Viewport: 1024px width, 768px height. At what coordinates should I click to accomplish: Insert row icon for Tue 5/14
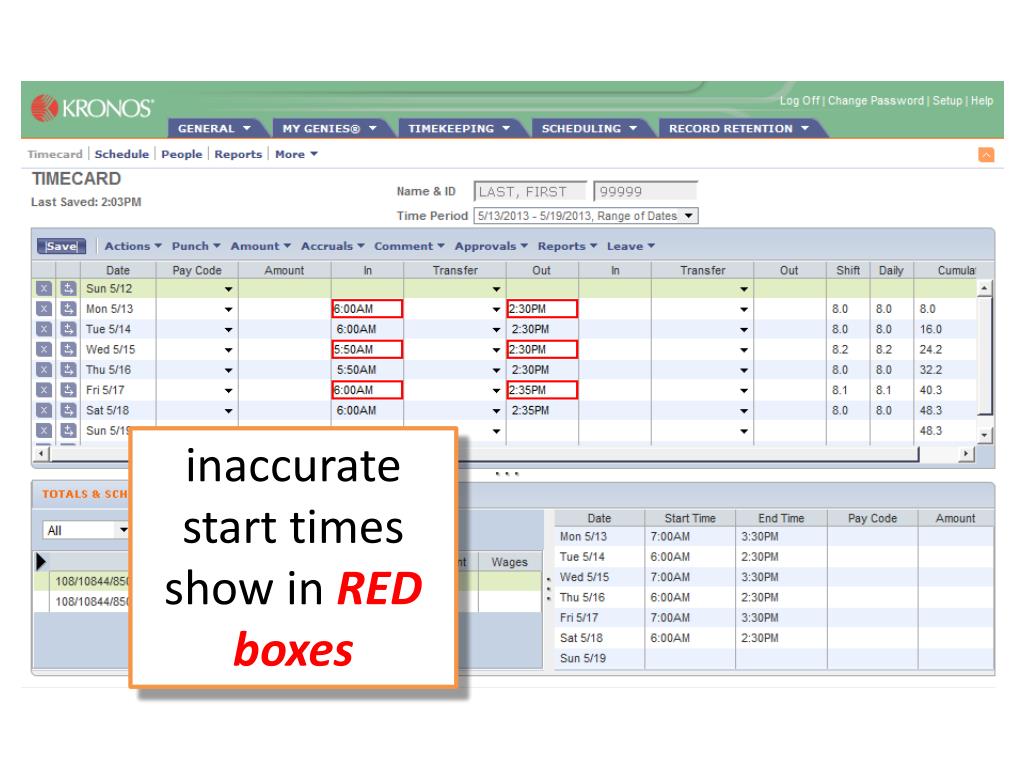coord(68,329)
